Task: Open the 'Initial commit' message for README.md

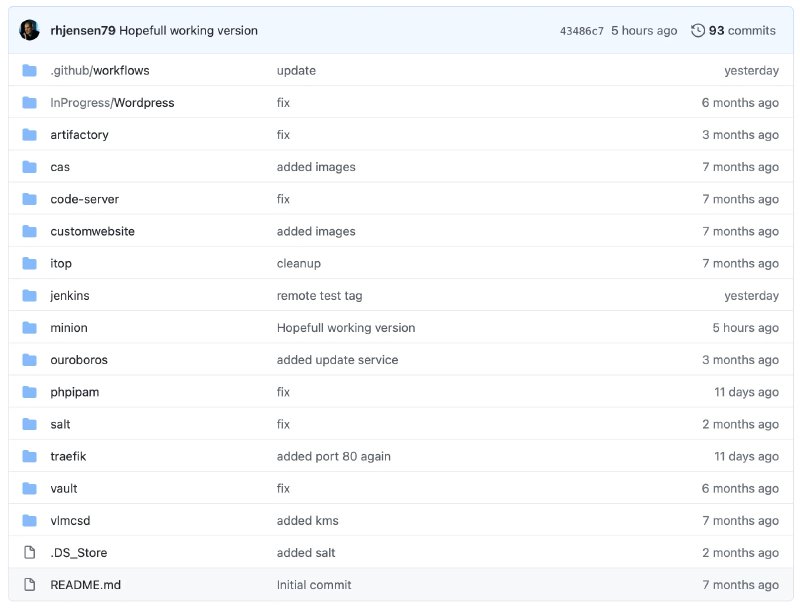Action: pyautogui.click(x=314, y=584)
